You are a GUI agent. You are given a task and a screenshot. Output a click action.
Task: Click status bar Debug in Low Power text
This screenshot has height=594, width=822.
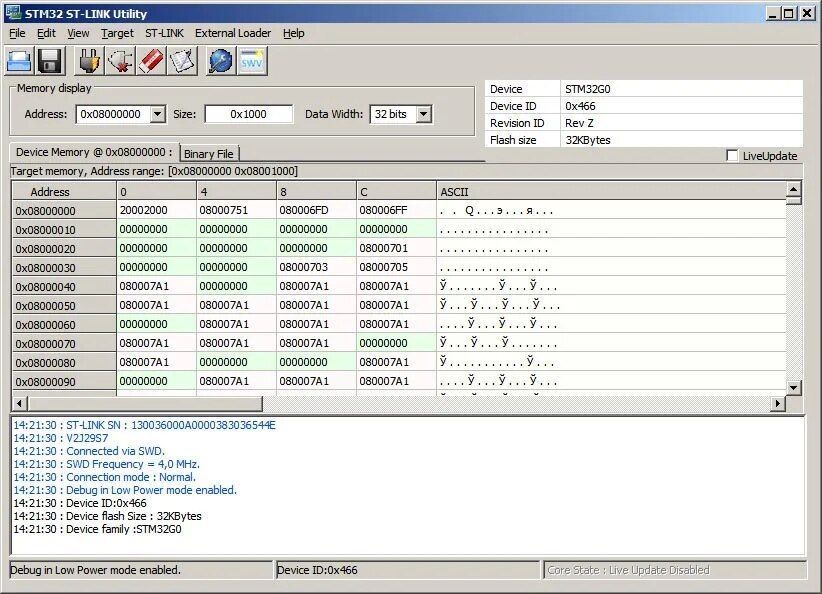click(x=95, y=570)
